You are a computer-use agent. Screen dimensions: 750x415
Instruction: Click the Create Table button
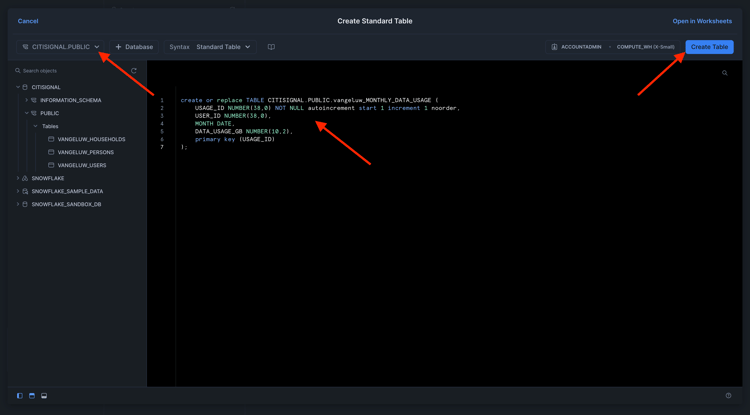(709, 47)
